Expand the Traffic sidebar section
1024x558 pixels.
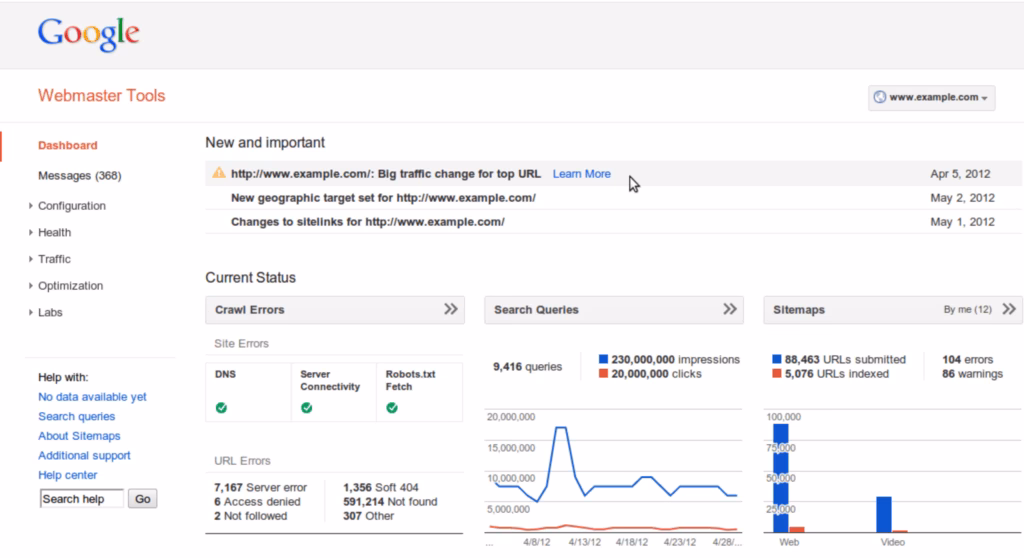click(54, 259)
